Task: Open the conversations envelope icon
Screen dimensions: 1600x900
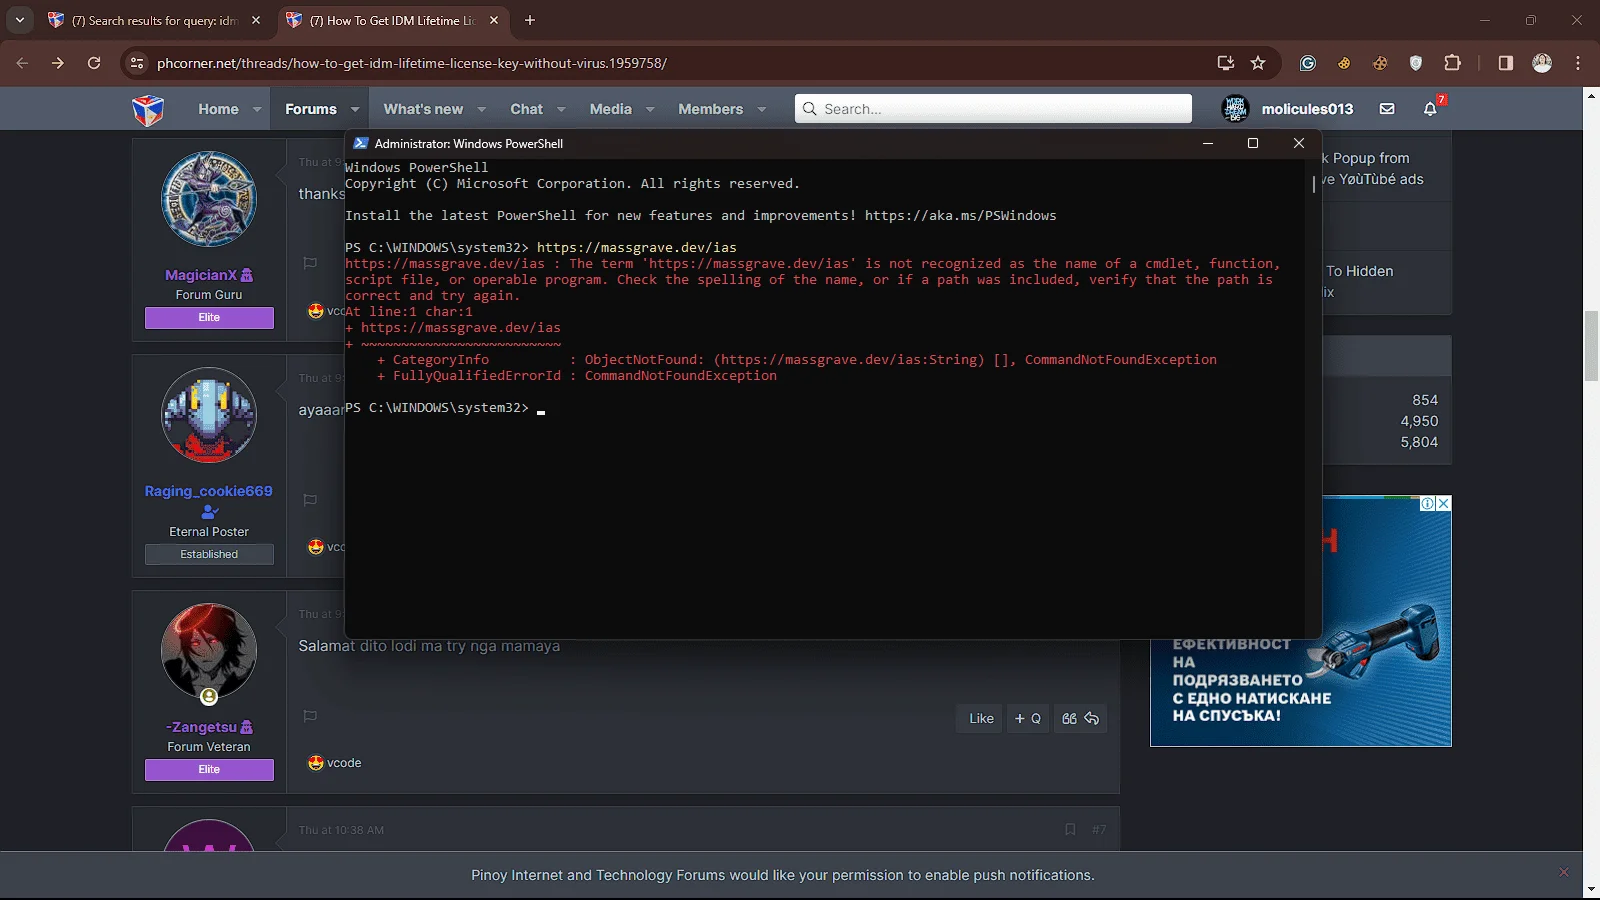Action: point(1387,109)
